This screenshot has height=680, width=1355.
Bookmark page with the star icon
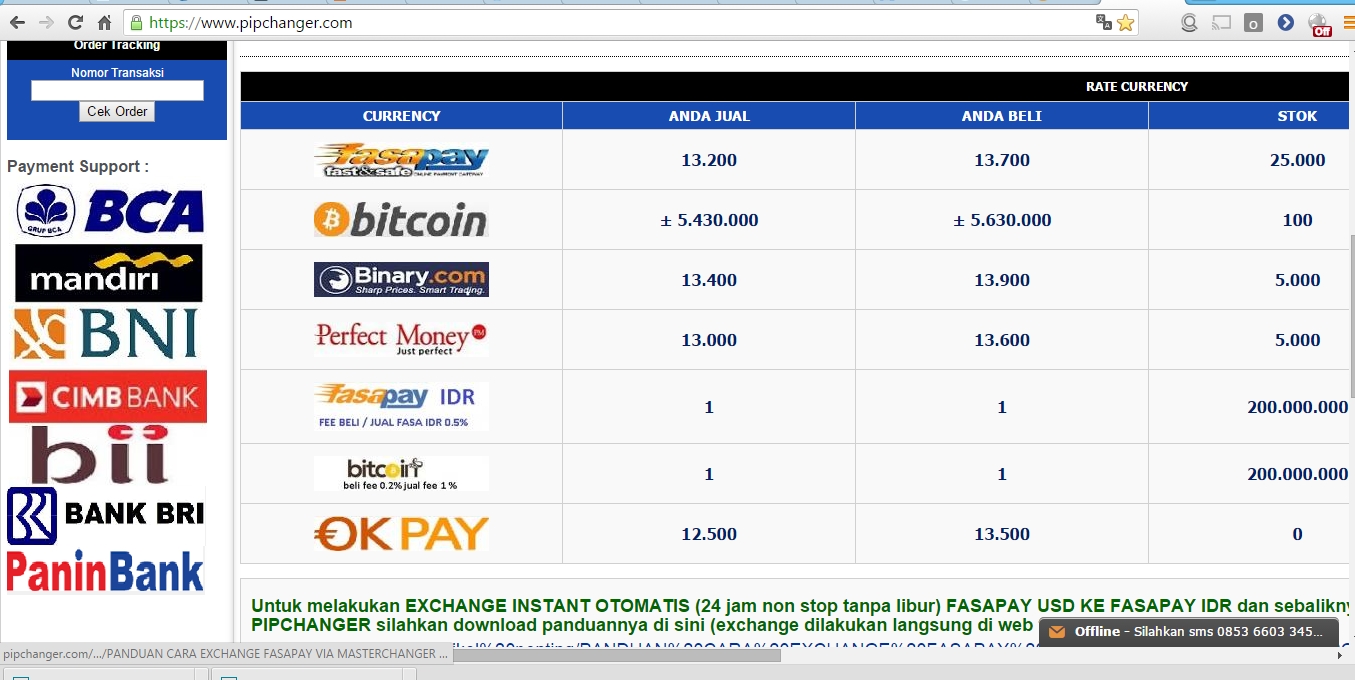[x=1126, y=22]
